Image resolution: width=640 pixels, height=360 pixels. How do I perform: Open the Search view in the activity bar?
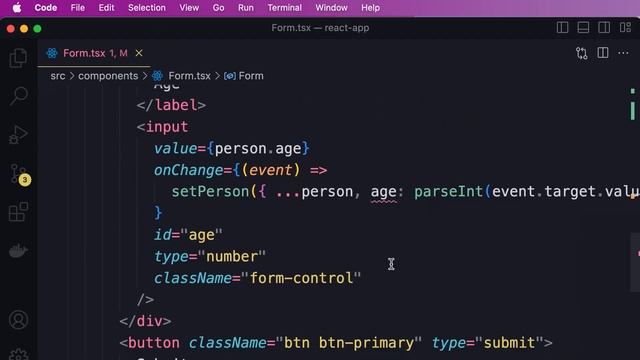18,96
